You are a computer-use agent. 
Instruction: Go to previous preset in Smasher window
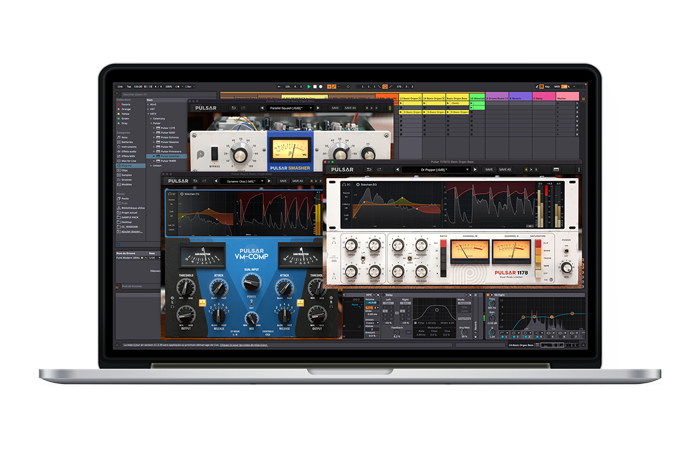(262, 108)
